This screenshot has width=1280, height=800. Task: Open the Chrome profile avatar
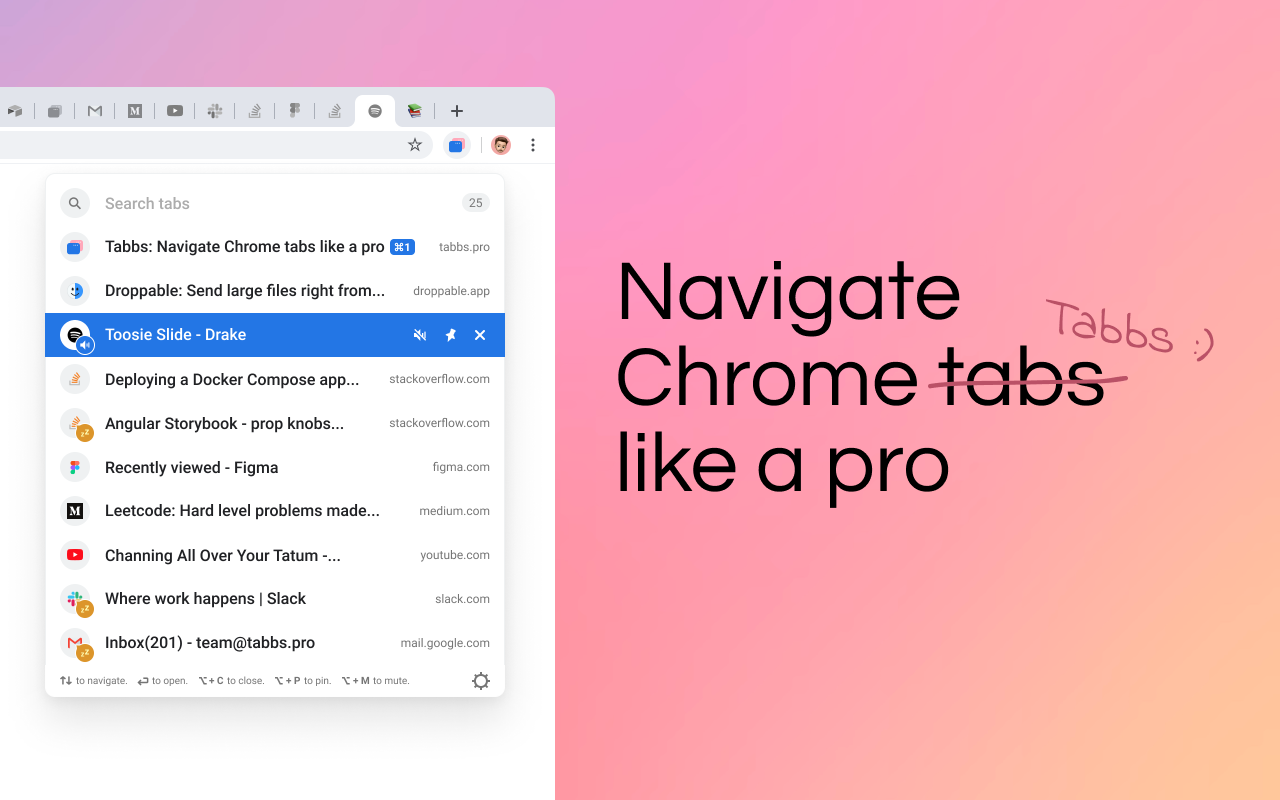(x=501, y=145)
